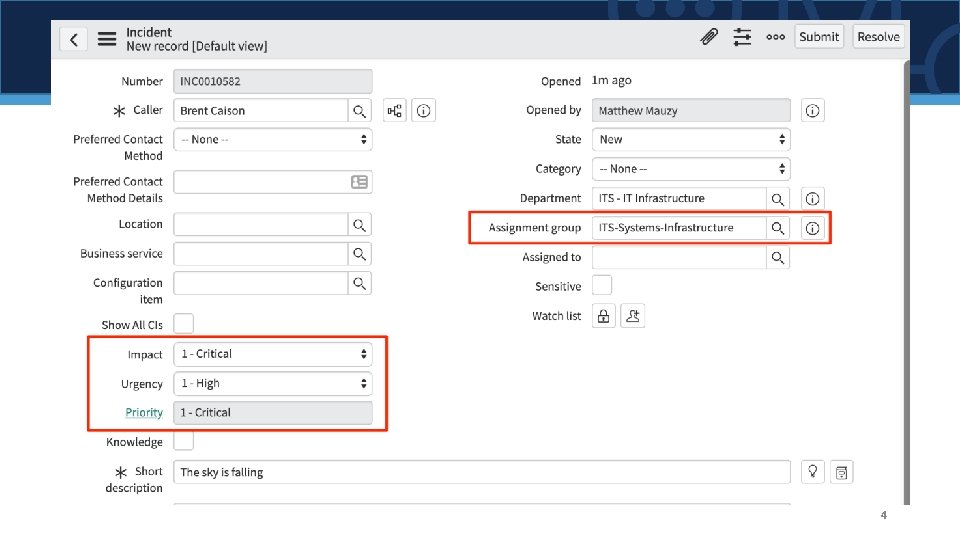The width and height of the screenshot is (960, 540).
Task: Click the Assigned to input field
Action: (x=679, y=257)
